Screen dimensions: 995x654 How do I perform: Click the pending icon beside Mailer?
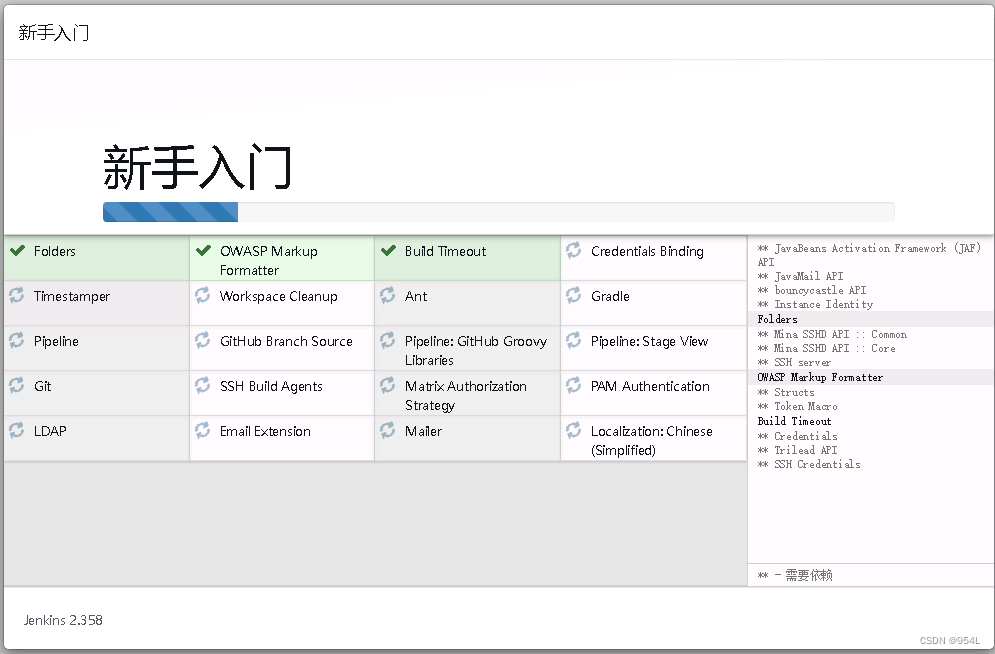tap(388, 431)
